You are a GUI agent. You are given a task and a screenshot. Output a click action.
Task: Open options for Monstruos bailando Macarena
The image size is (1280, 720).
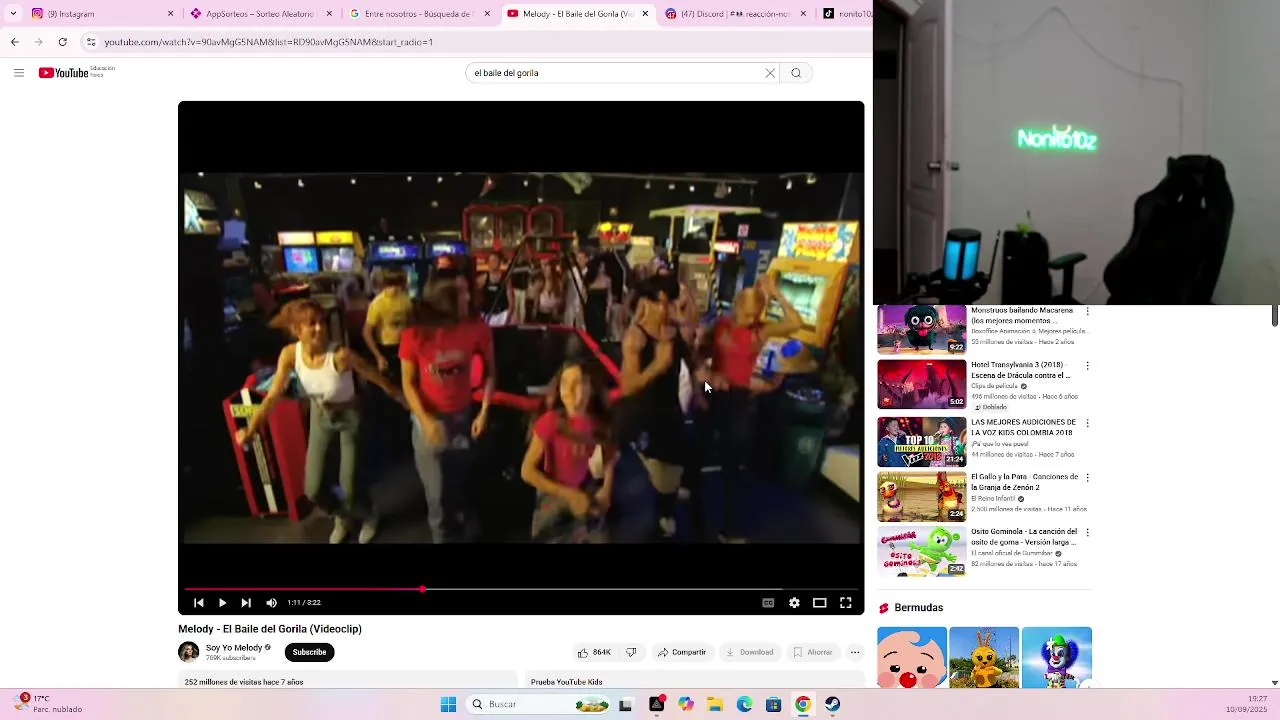point(1087,311)
